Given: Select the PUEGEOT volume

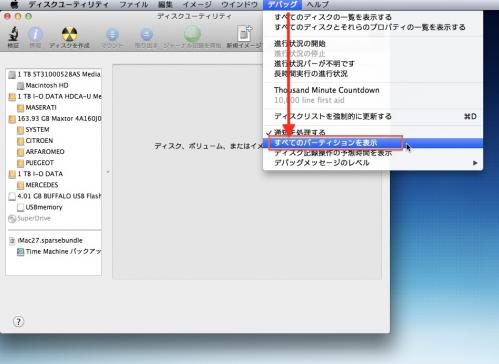Looking at the screenshot, I should tap(35, 163).
